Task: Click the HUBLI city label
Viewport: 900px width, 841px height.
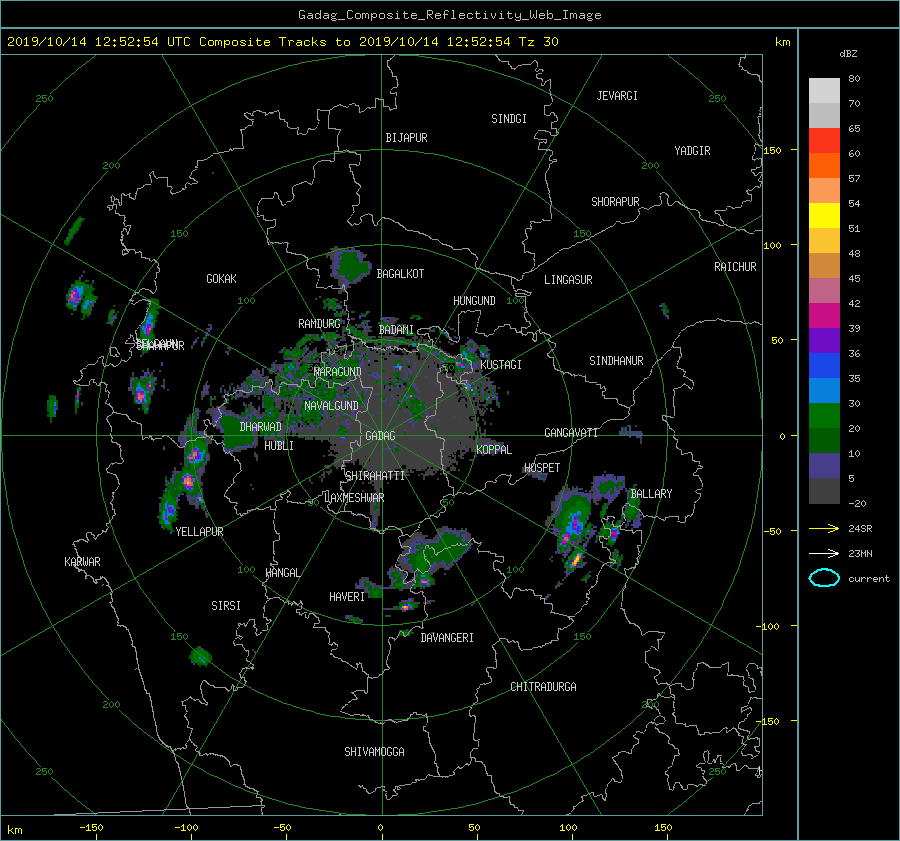Action: tap(279, 445)
